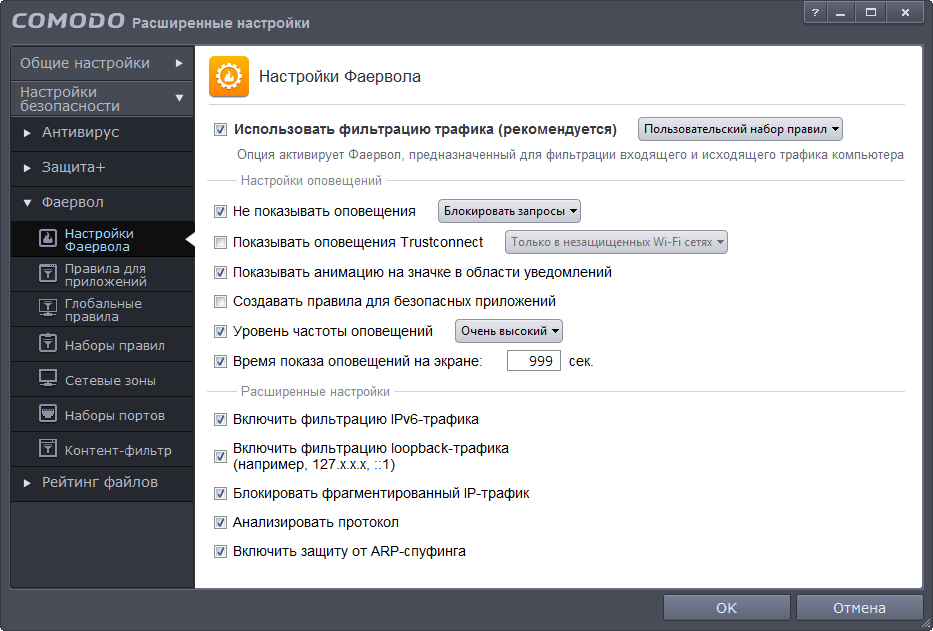933x631 pixels.
Task: Click the help question mark button
Action: pyautogui.click(x=816, y=13)
